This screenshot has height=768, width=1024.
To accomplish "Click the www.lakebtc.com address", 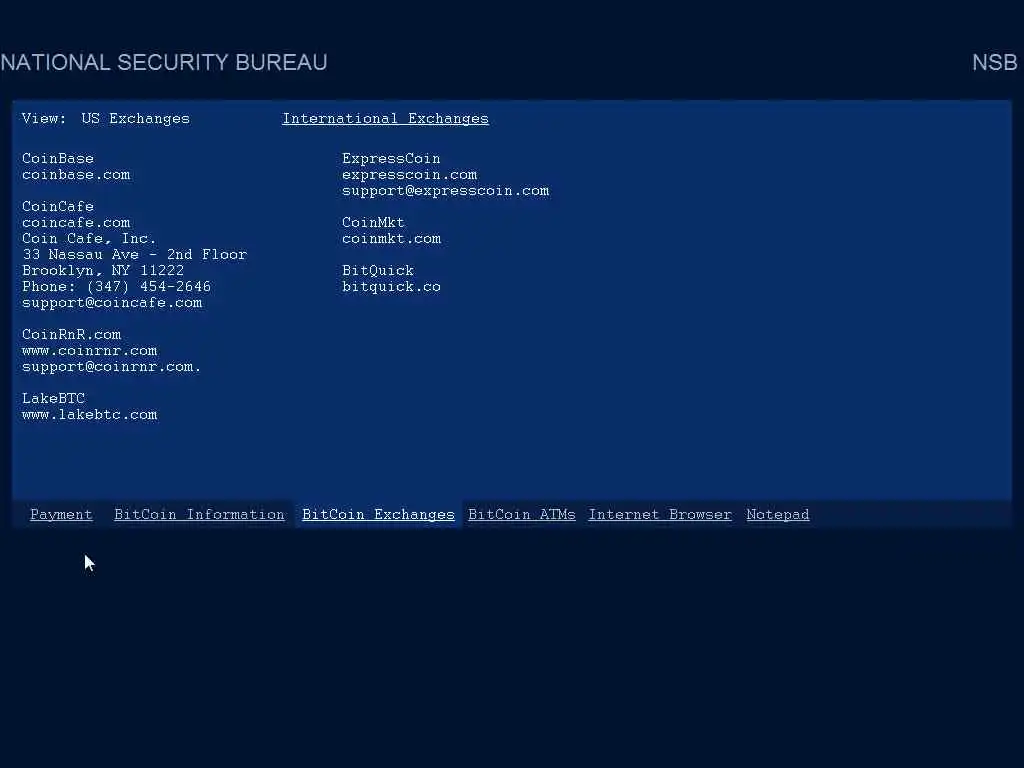I will pyautogui.click(x=89, y=415).
